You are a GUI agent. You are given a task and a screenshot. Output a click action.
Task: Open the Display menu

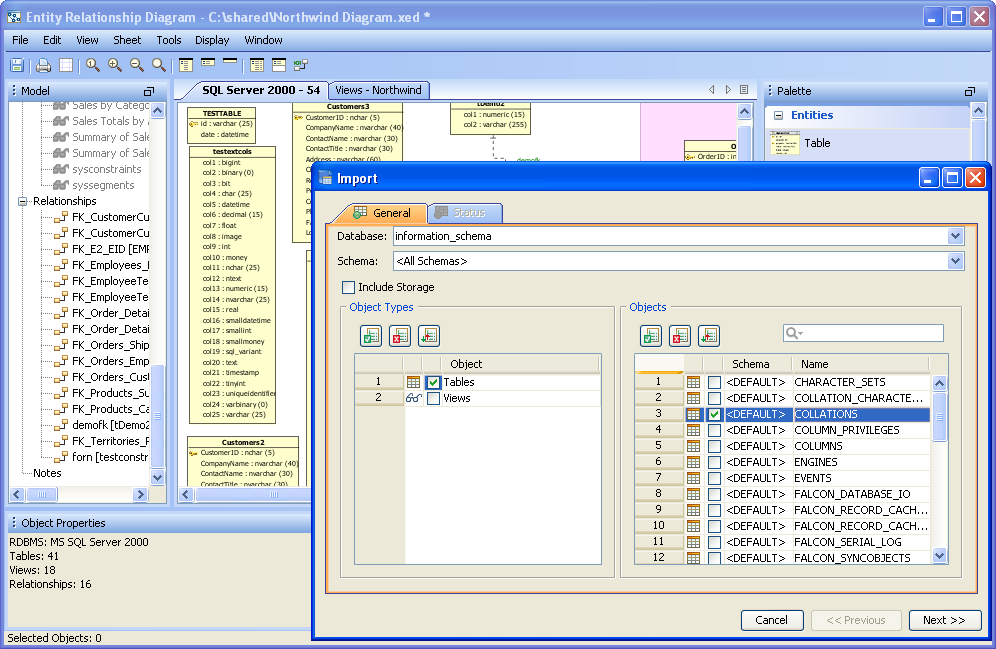click(x=212, y=40)
